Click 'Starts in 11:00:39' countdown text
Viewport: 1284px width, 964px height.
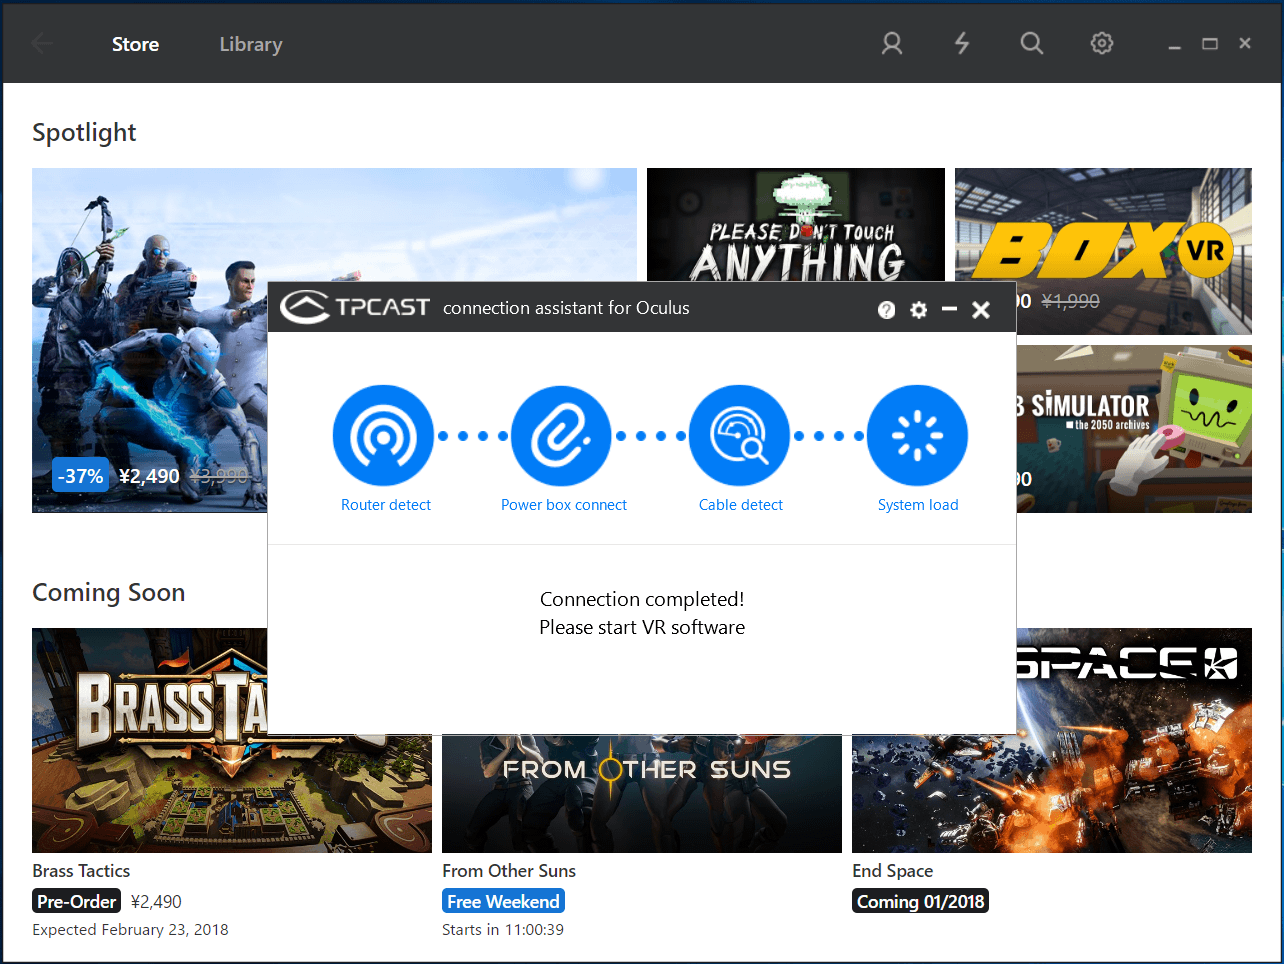tap(503, 930)
